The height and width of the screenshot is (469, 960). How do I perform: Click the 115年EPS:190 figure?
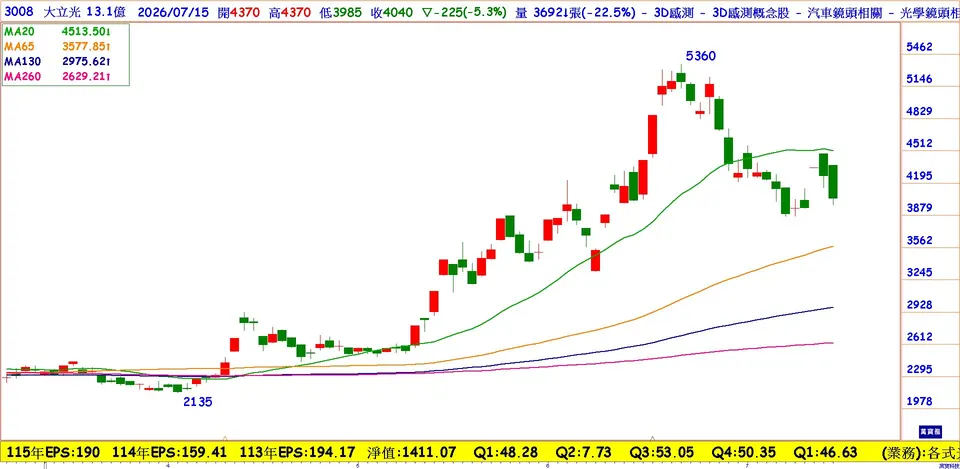tap(51, 452)
